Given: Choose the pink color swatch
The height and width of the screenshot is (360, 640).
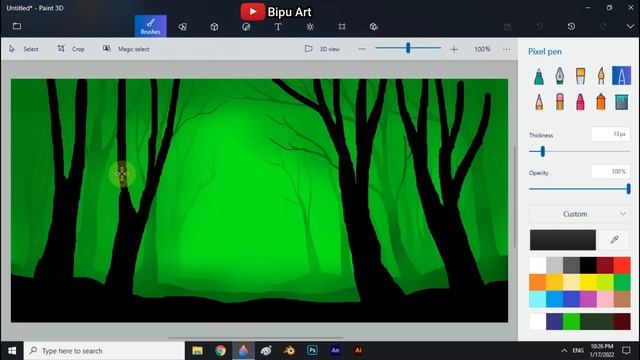Looking at the screenshot, I should point(605,299).
